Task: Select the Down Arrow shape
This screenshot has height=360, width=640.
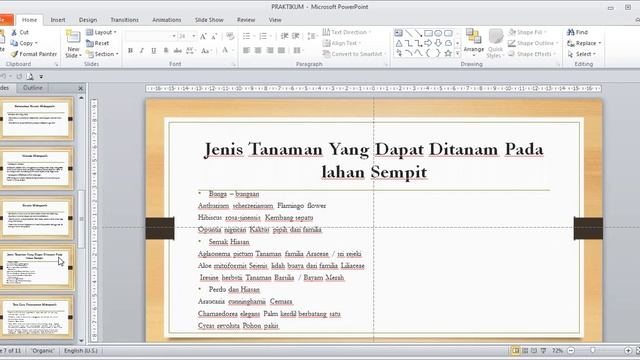Action: 438,43
